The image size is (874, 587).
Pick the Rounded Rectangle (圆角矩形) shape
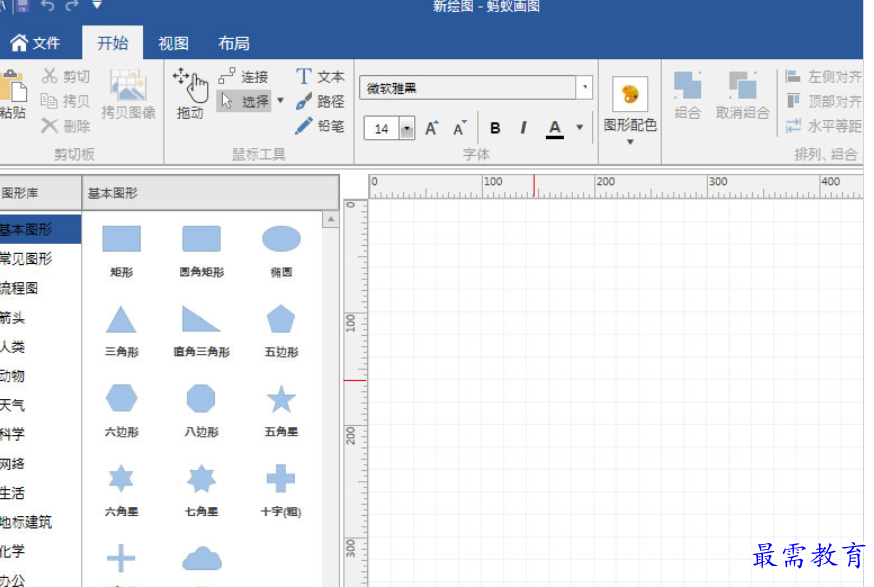tap(201, 239)
